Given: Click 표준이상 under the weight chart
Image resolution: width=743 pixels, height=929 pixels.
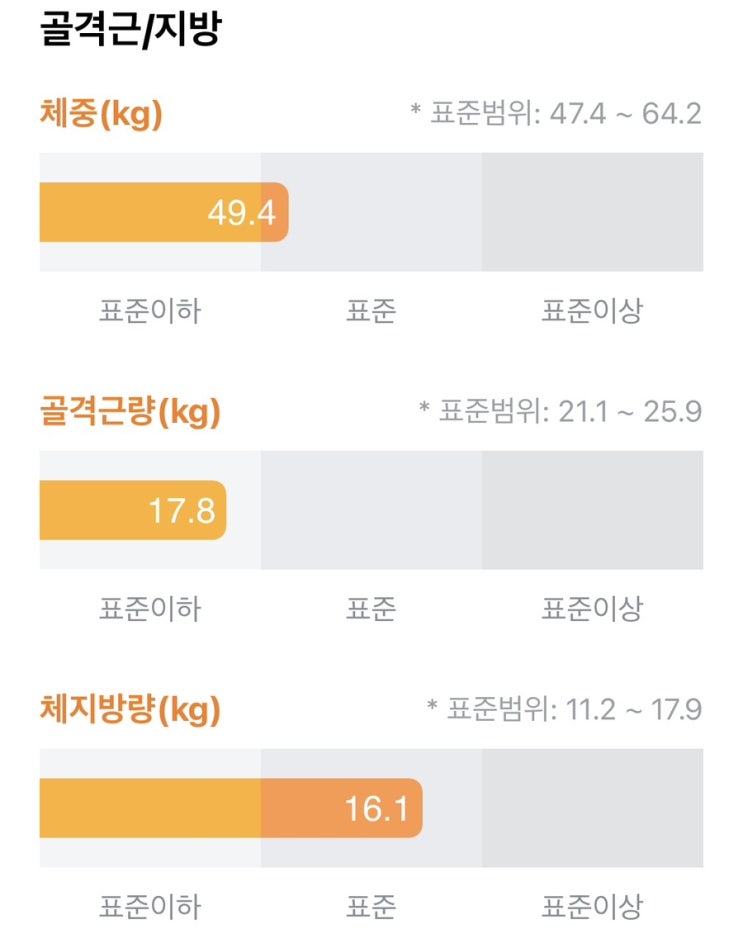Looking at the screenshot, I should click(592, 311).
